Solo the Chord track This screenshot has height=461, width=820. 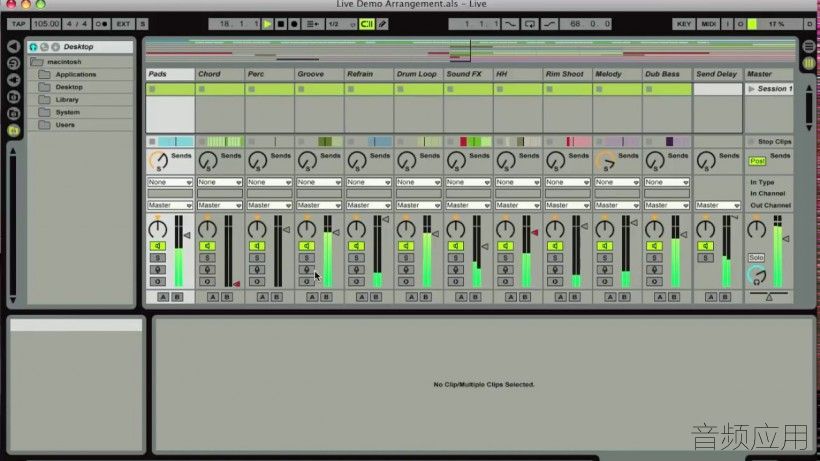207,258
